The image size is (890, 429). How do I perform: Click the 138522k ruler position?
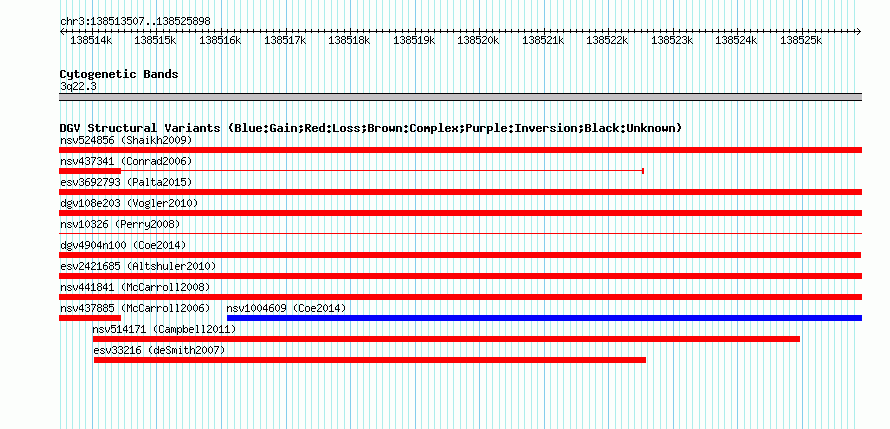607,40
